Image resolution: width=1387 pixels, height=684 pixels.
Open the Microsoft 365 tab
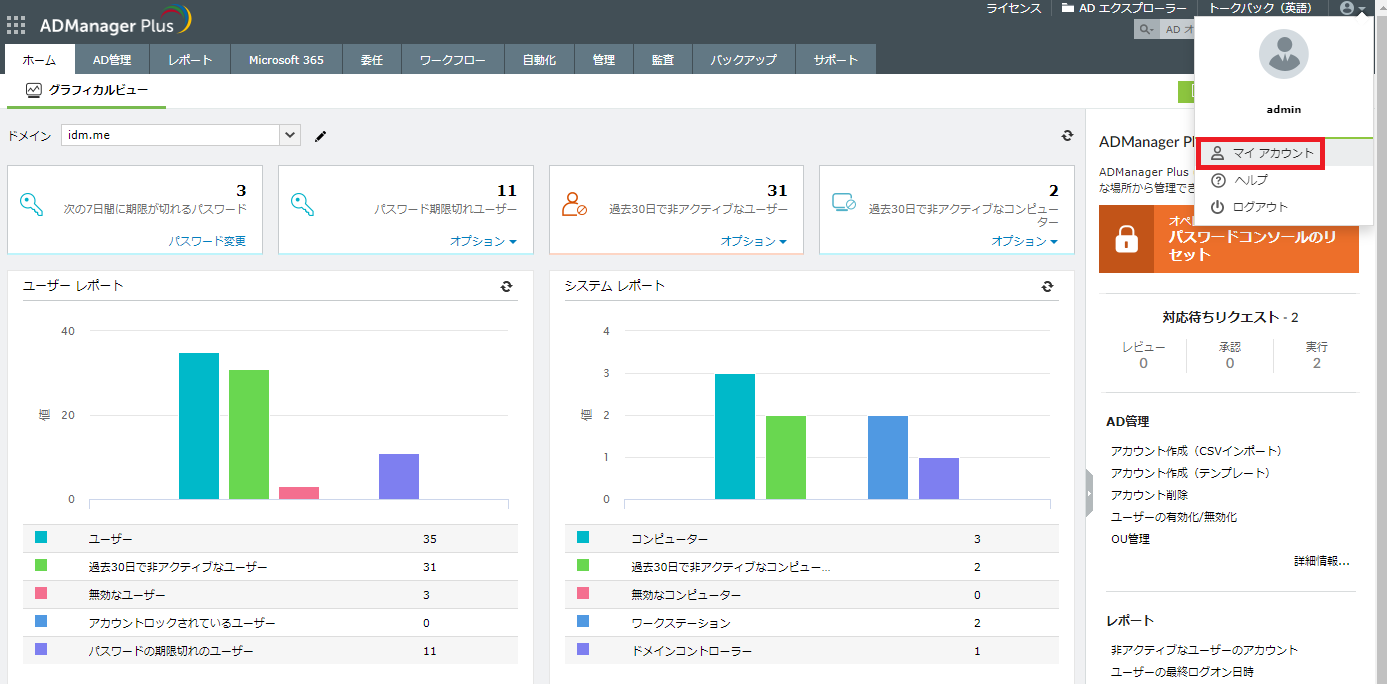(286, 60)
